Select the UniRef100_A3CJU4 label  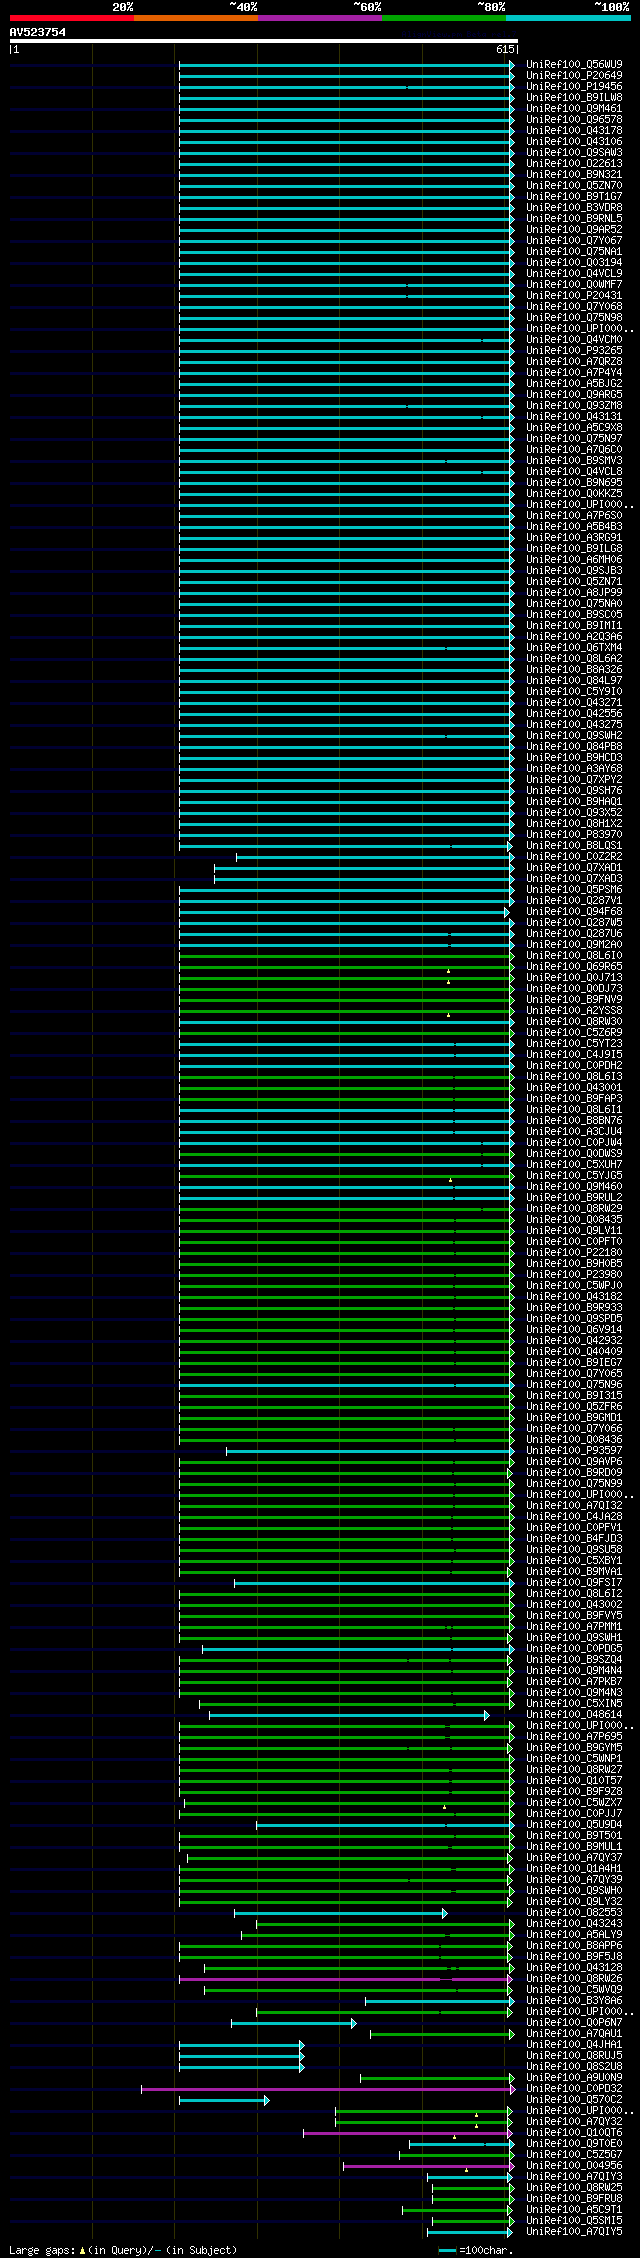tap(574, 1131)
